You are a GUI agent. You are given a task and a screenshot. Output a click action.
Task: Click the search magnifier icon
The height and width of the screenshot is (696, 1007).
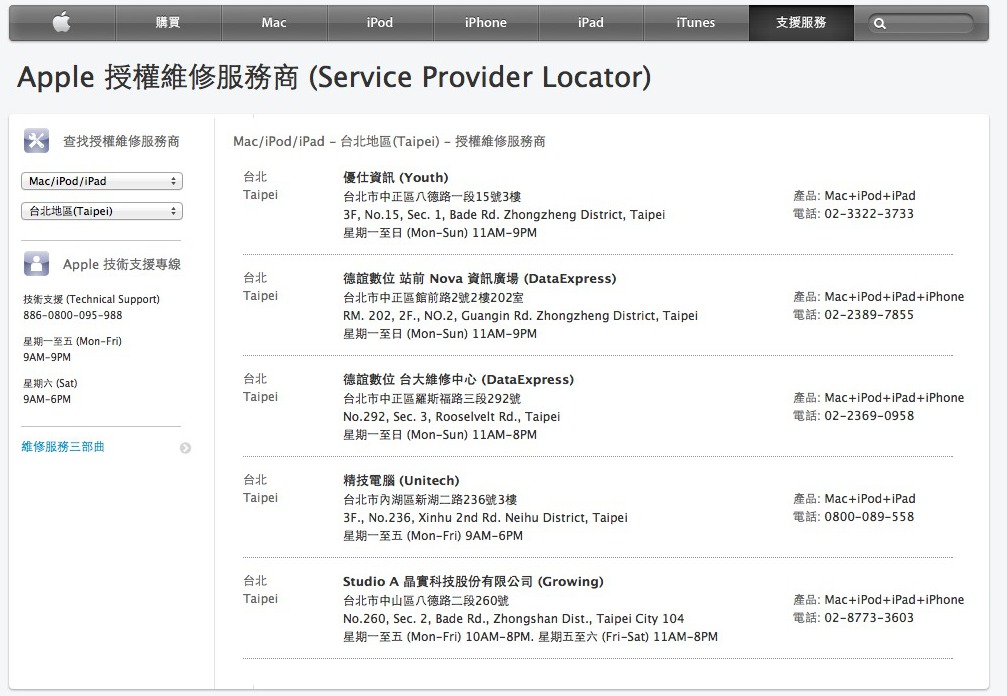(x=880, y=24)
